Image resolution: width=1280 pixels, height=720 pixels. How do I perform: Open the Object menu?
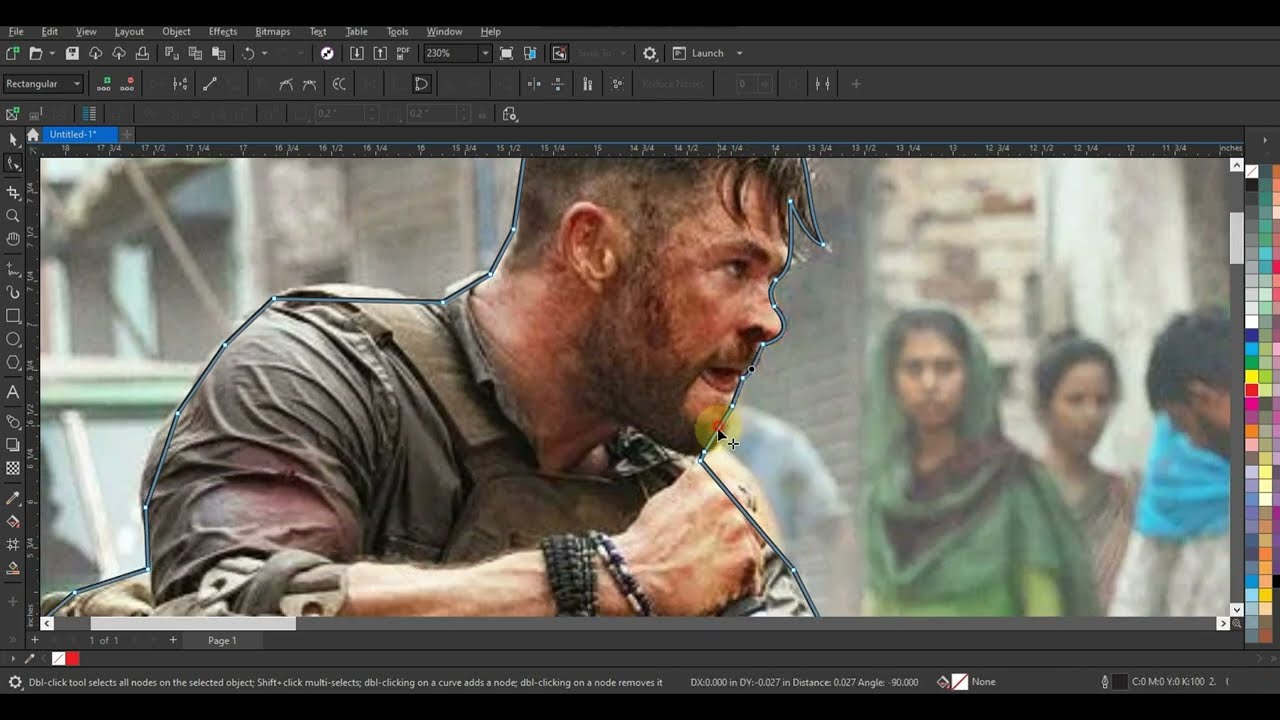pyautogui.click(x=176, y=31)
